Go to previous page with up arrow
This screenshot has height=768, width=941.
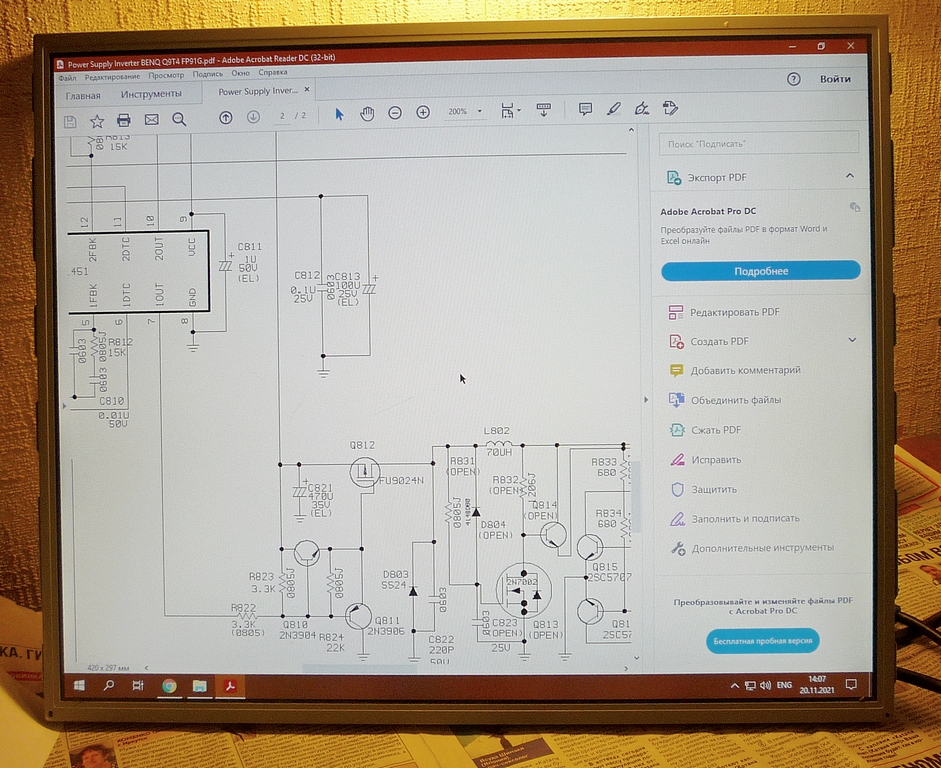(226, 117)
